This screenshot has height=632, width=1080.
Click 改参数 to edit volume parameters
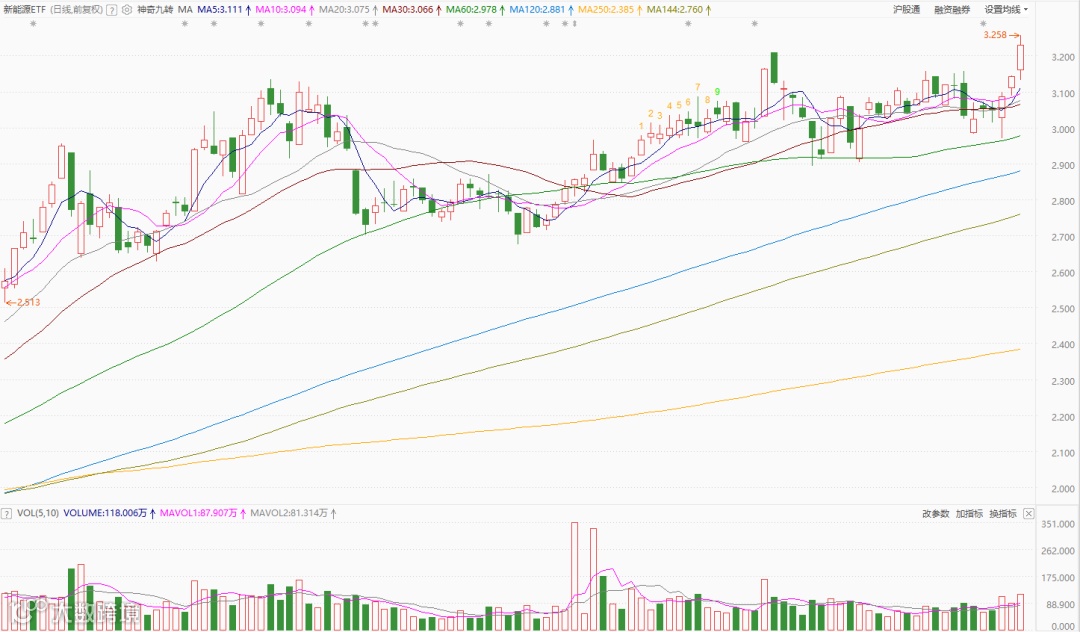[935, 514]
